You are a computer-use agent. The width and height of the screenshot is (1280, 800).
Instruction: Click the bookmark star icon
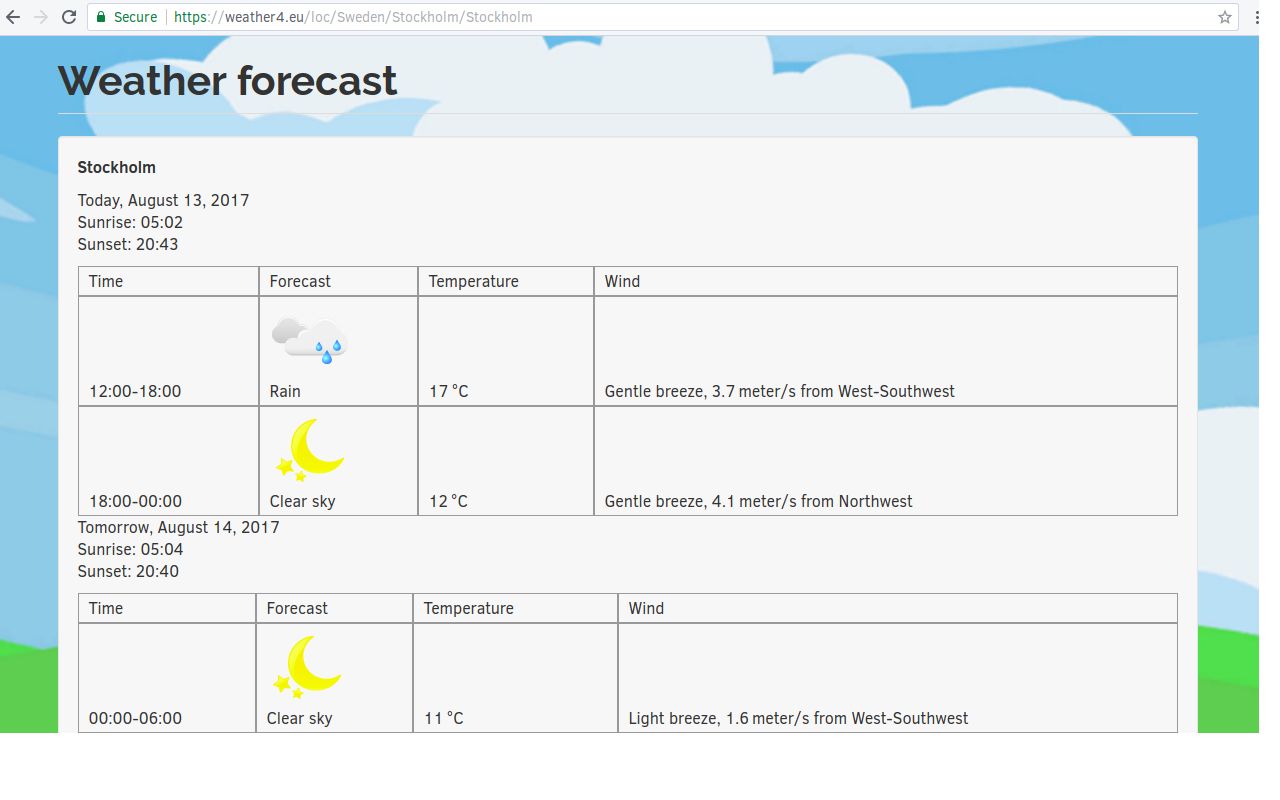(x=1224, y=17)
